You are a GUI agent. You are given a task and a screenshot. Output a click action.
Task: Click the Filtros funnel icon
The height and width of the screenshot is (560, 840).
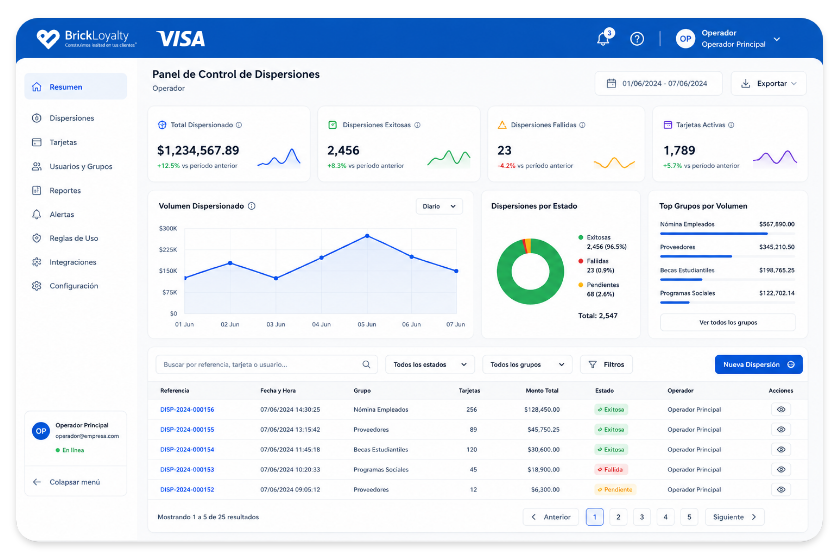click(x=592, y=364)
